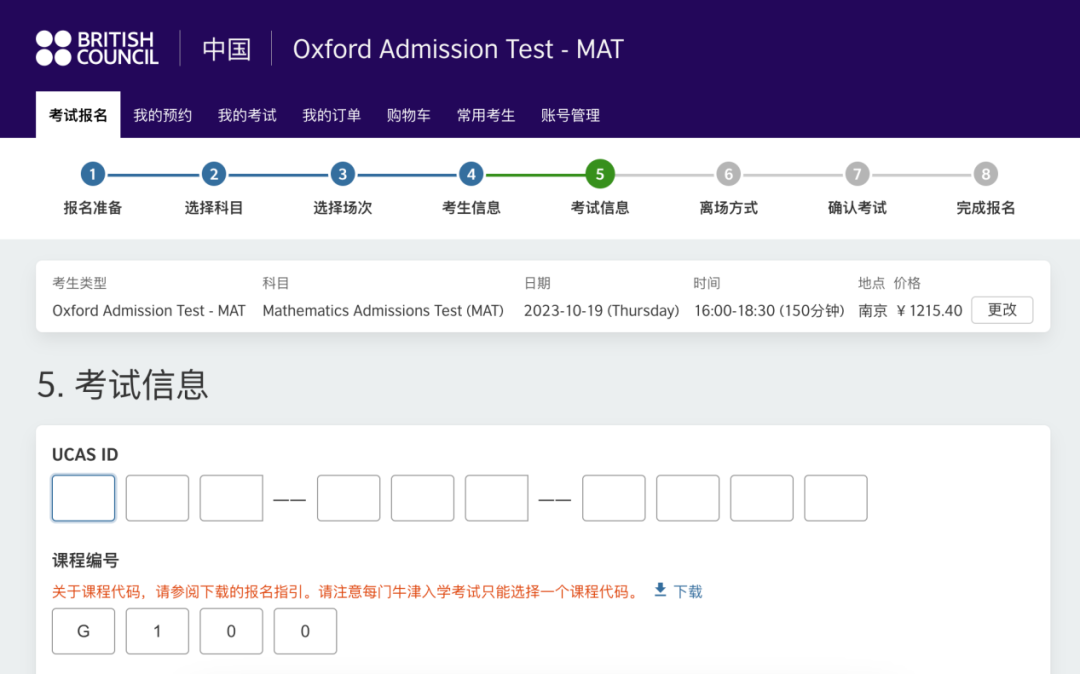
Task: Click the UCAS ID label
Action: click(x=85, y=454)
